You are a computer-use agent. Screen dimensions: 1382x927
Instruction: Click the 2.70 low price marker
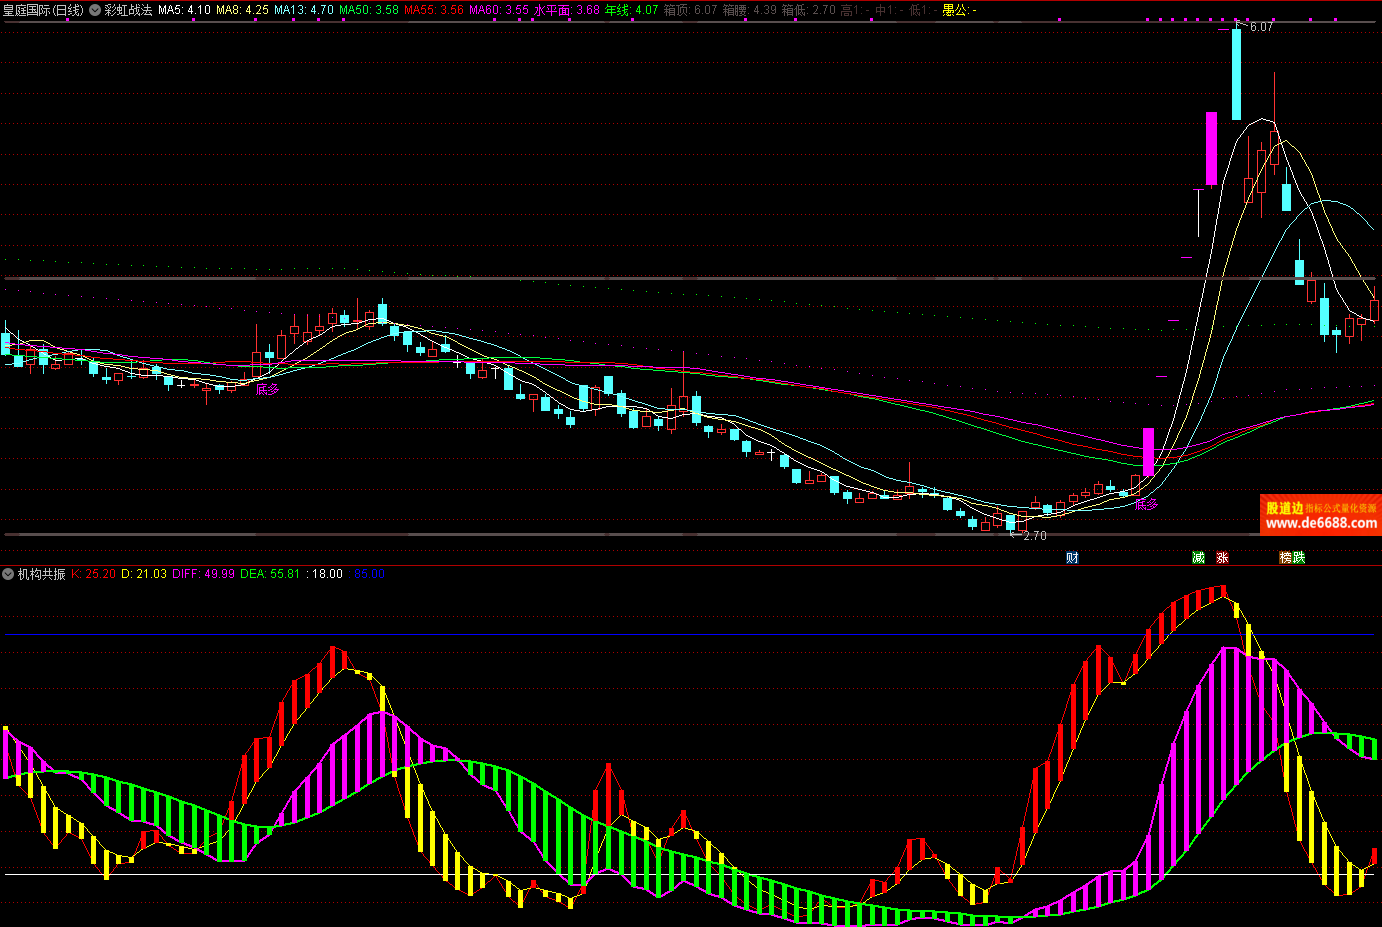pos(1034,536)
